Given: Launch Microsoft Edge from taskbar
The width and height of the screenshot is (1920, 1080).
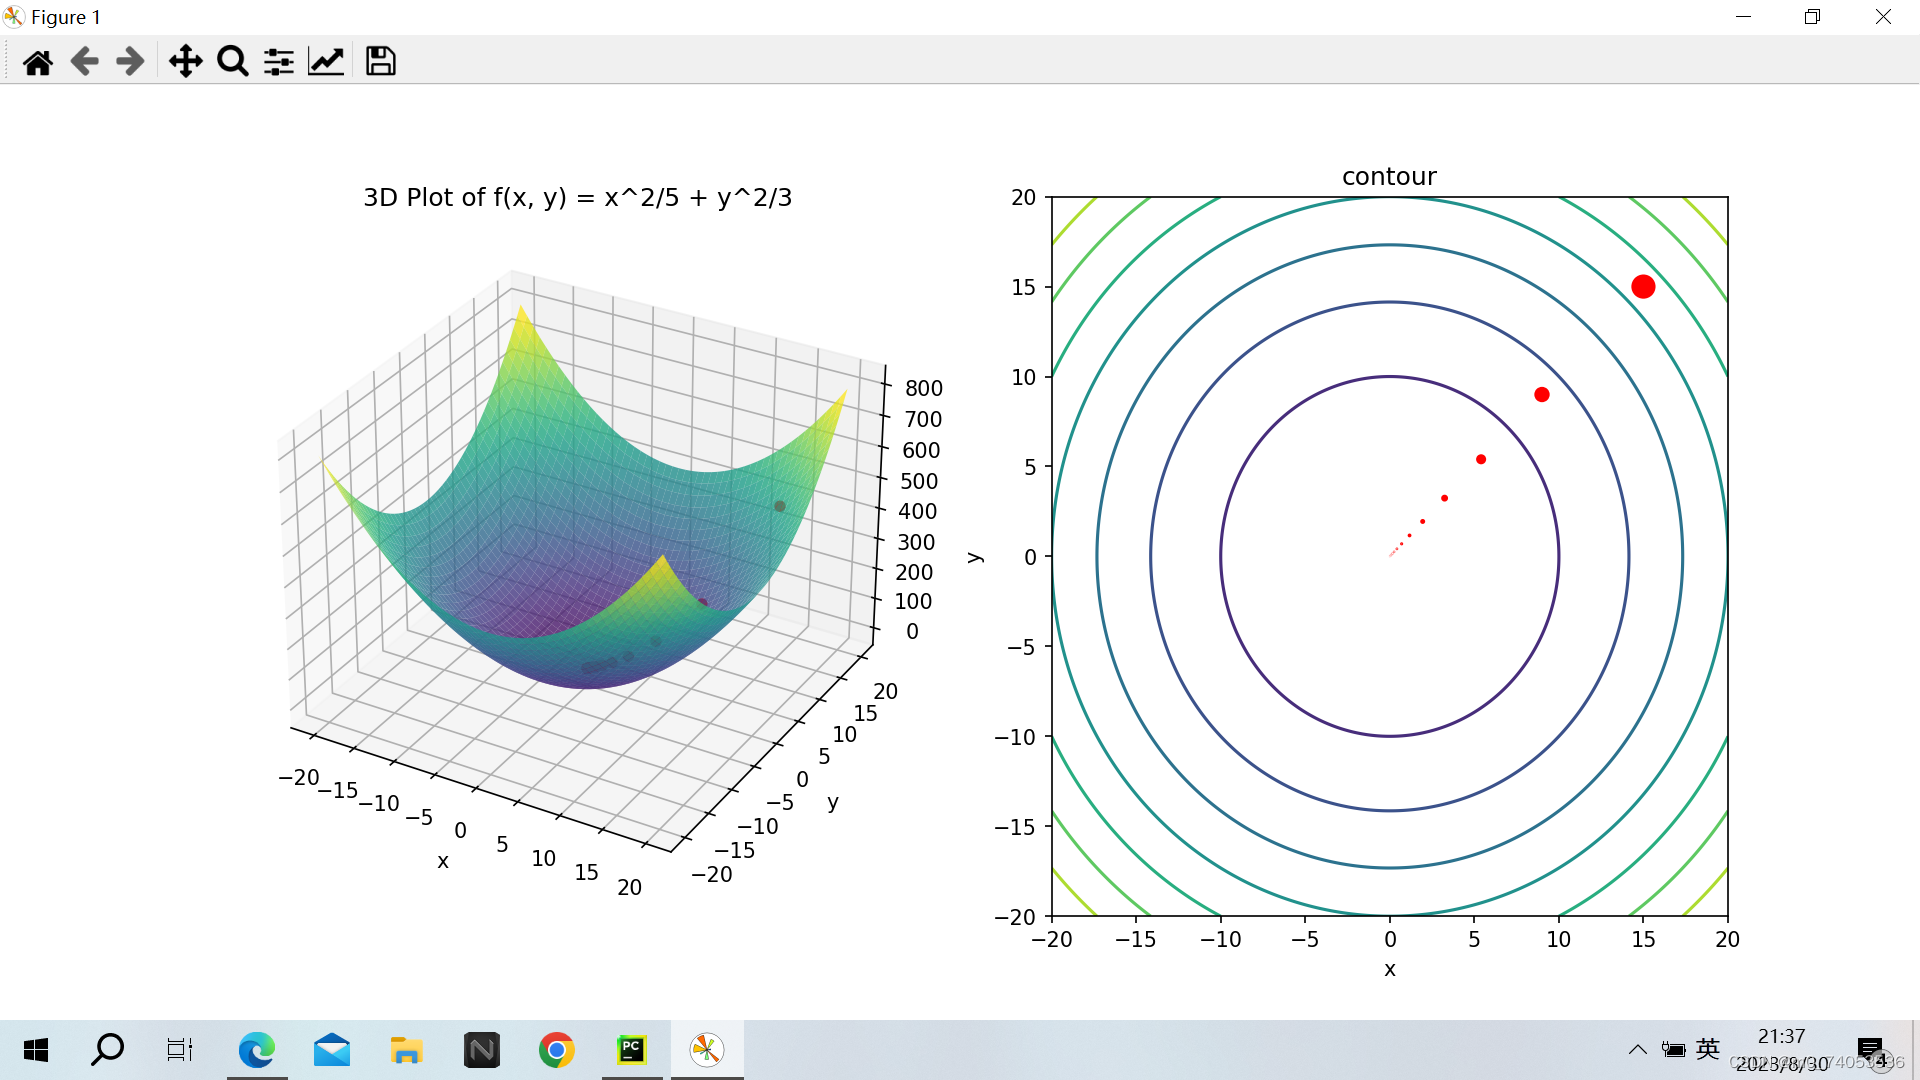Looking at the screenshot, I should click(257, 1050).
